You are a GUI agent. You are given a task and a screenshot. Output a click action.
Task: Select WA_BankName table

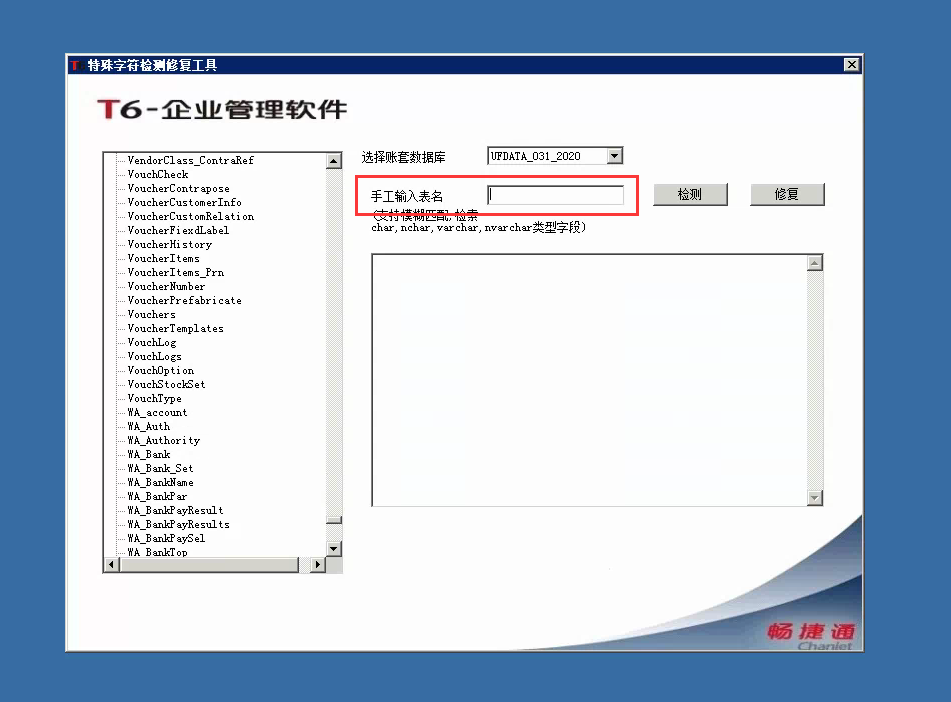point(160,482)
